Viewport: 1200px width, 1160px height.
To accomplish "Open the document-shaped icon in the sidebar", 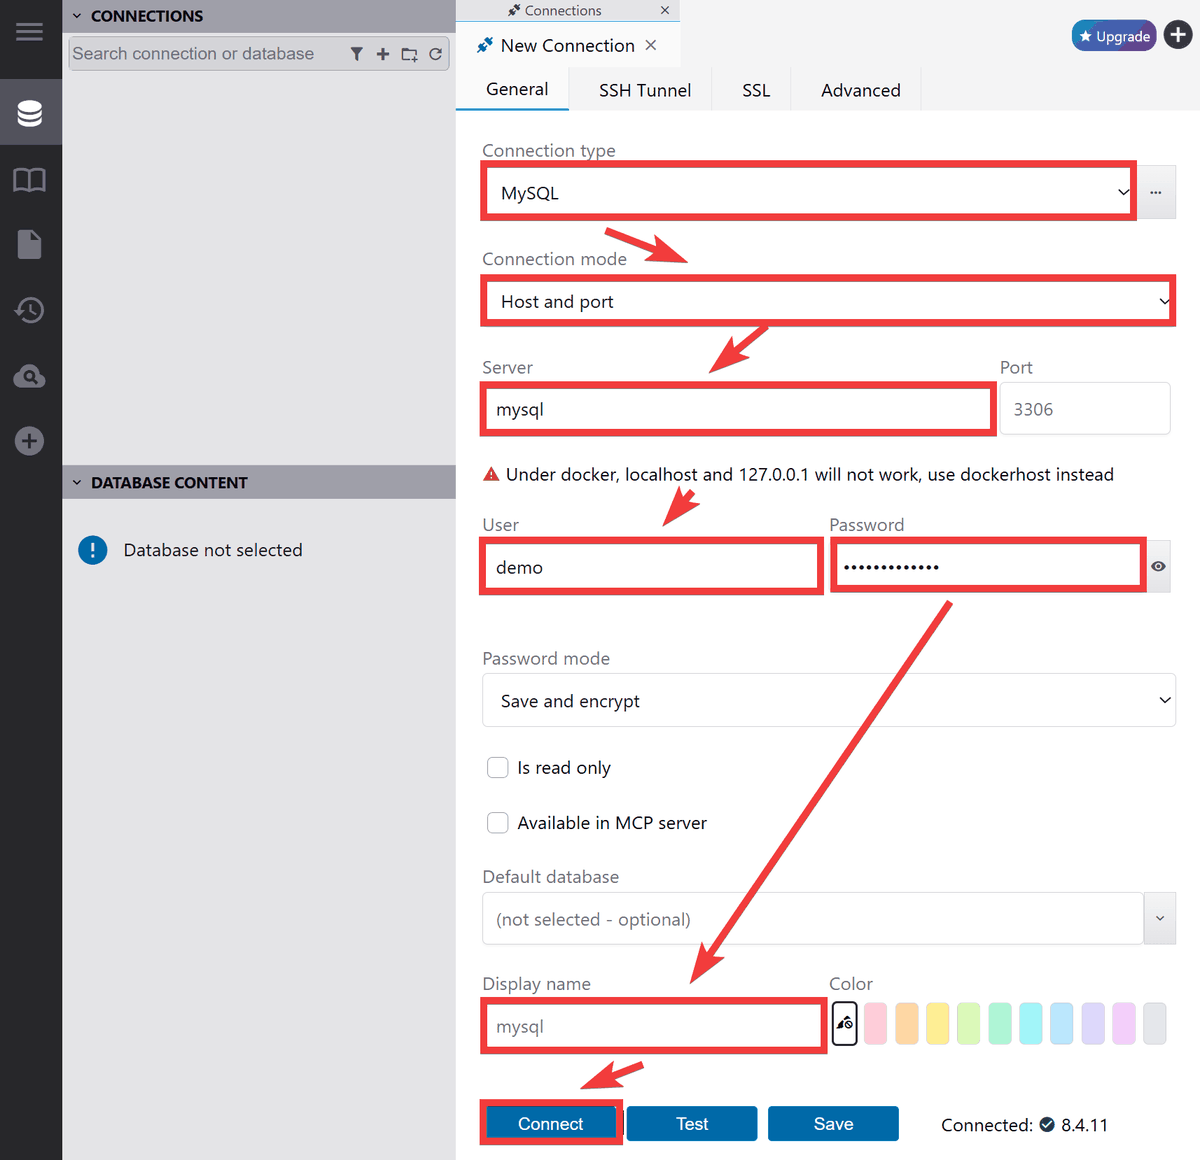I will tap(30, 244).
